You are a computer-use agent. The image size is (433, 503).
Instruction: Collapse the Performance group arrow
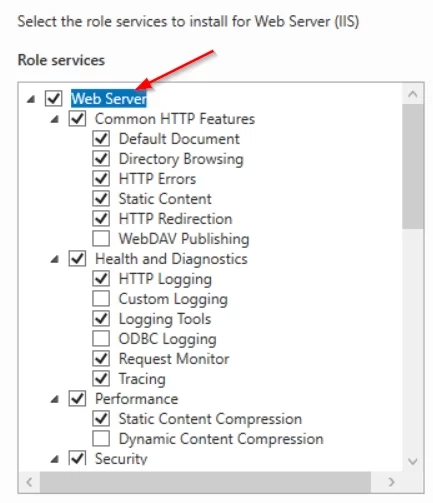(55, 399)
